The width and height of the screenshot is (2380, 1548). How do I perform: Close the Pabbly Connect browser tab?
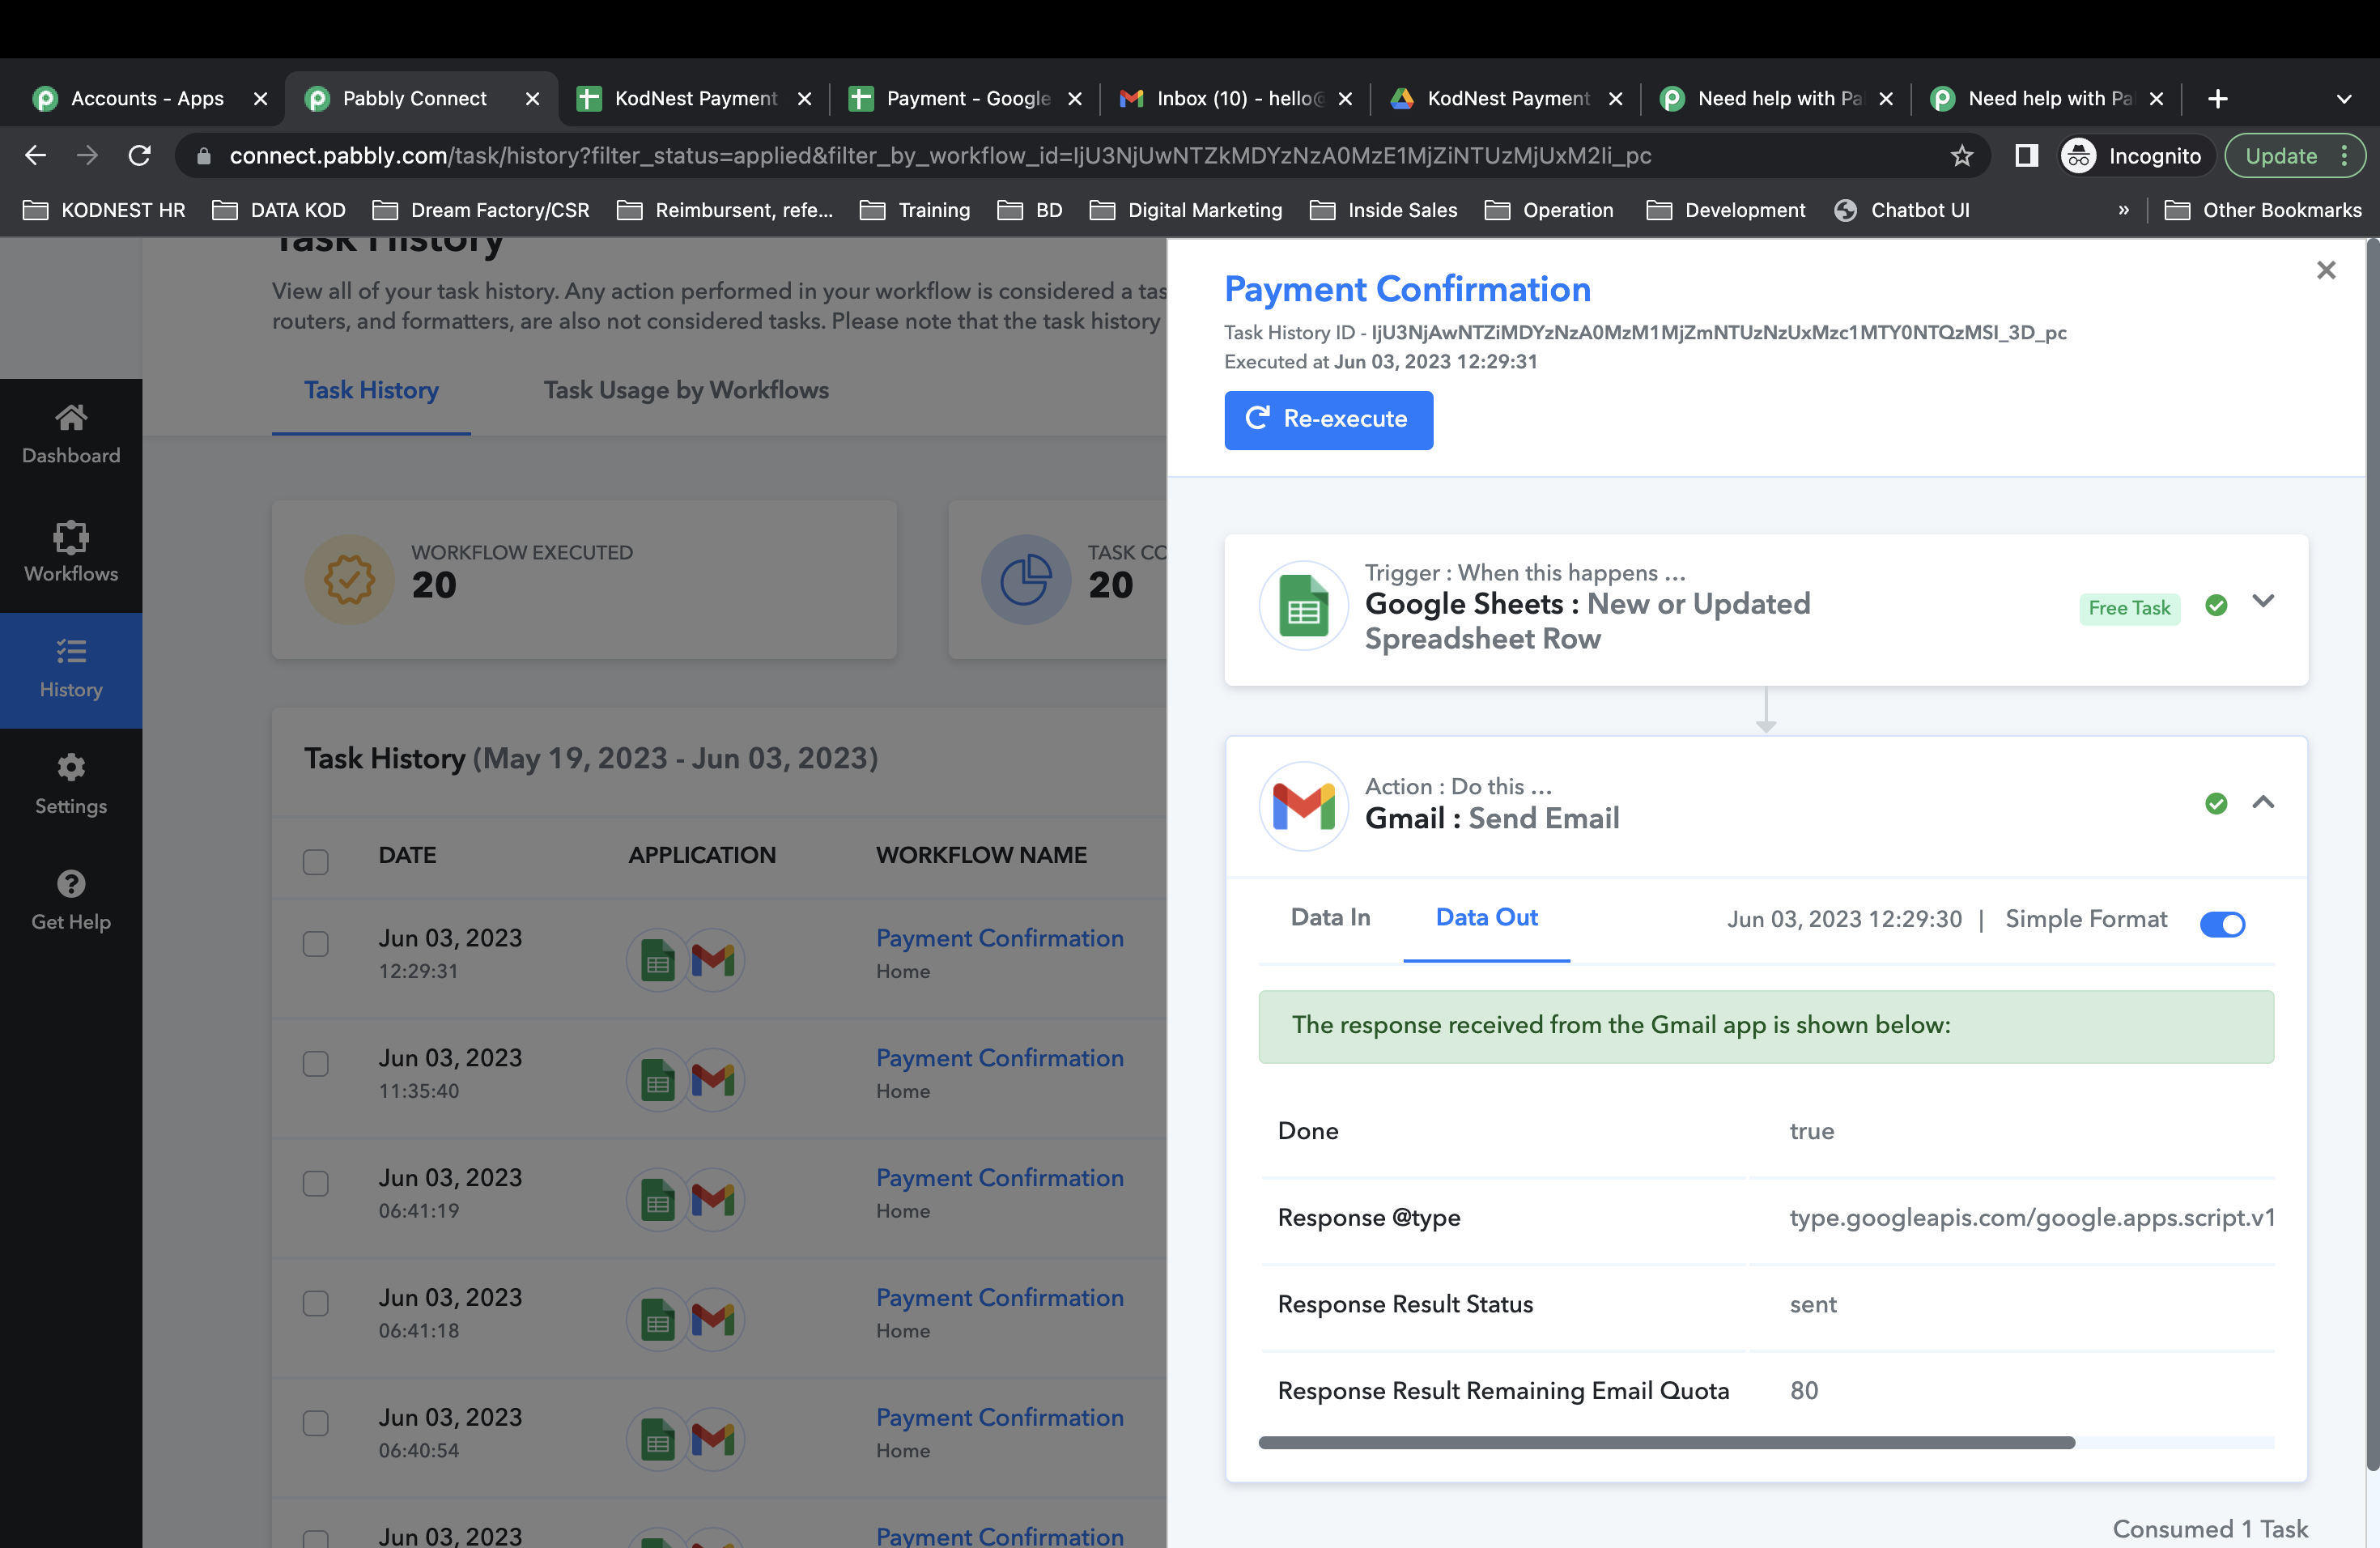click(x=532, y=98)
